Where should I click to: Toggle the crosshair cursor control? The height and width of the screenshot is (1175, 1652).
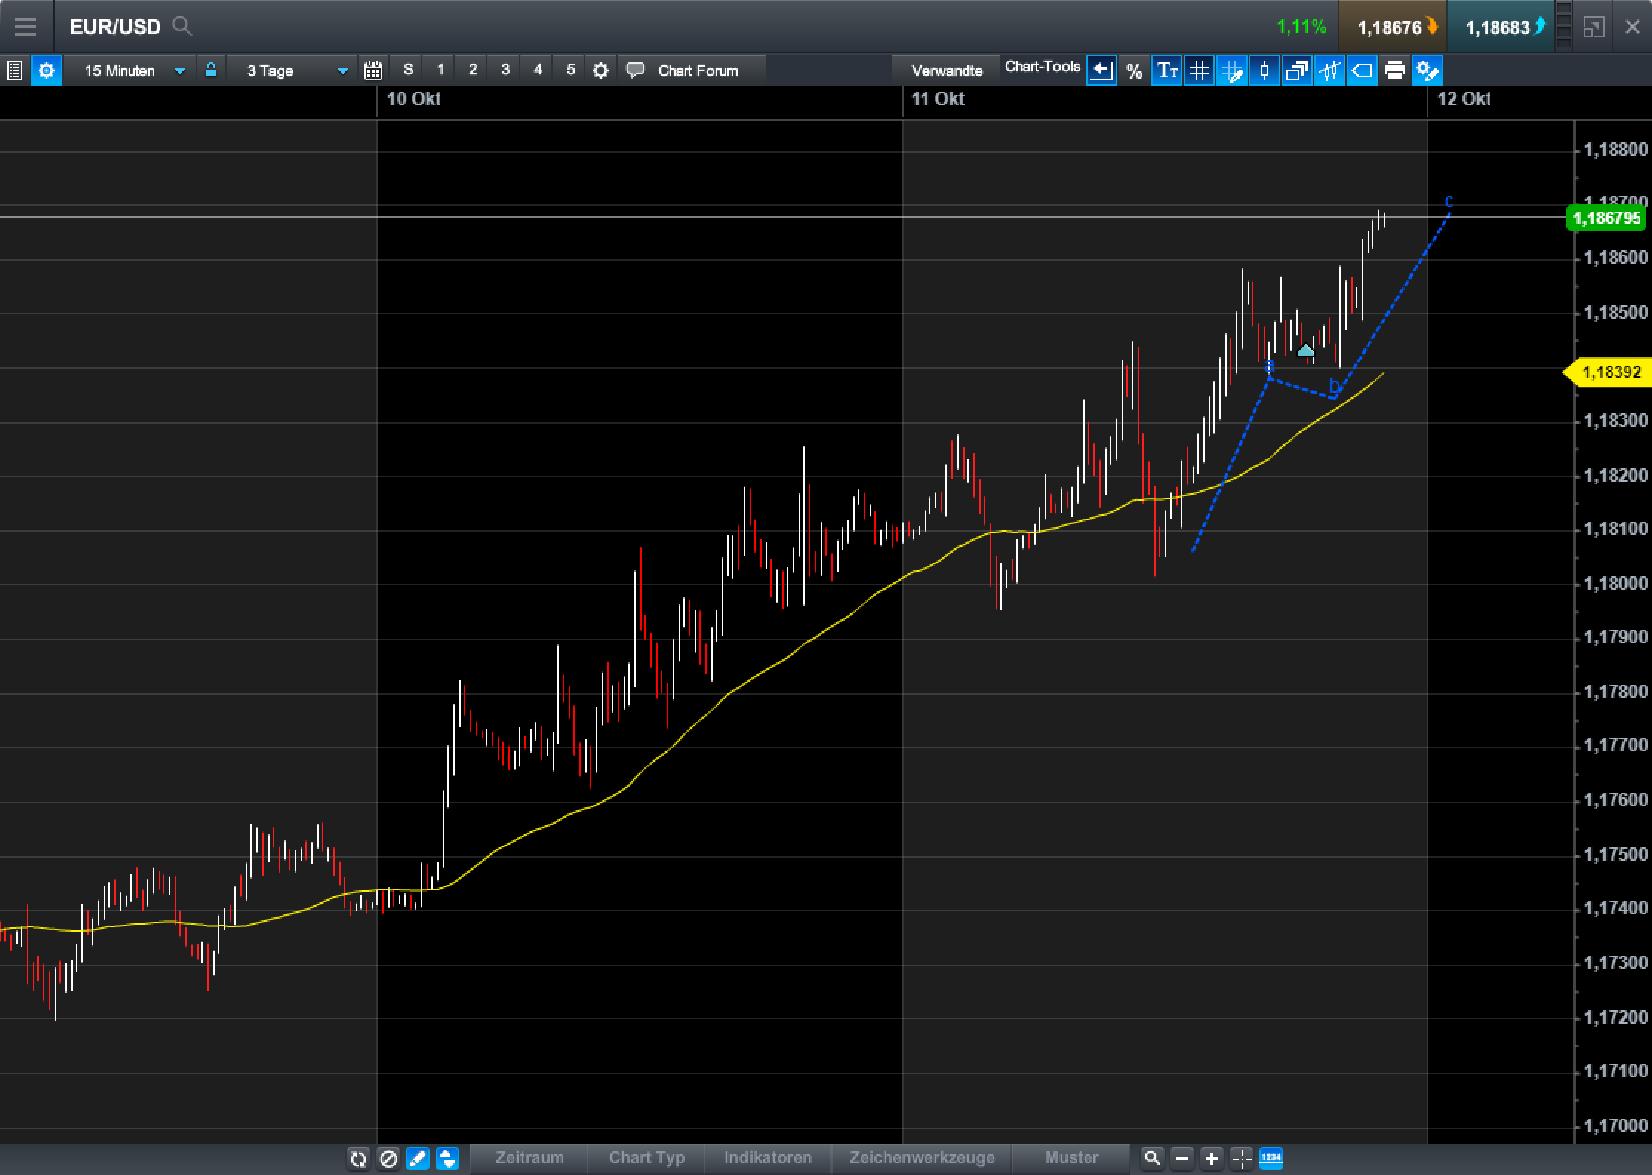1241,1158
